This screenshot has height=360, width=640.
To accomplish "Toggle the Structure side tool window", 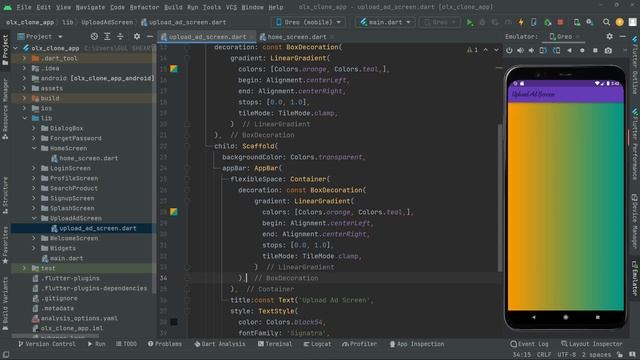I will (5, 195).
